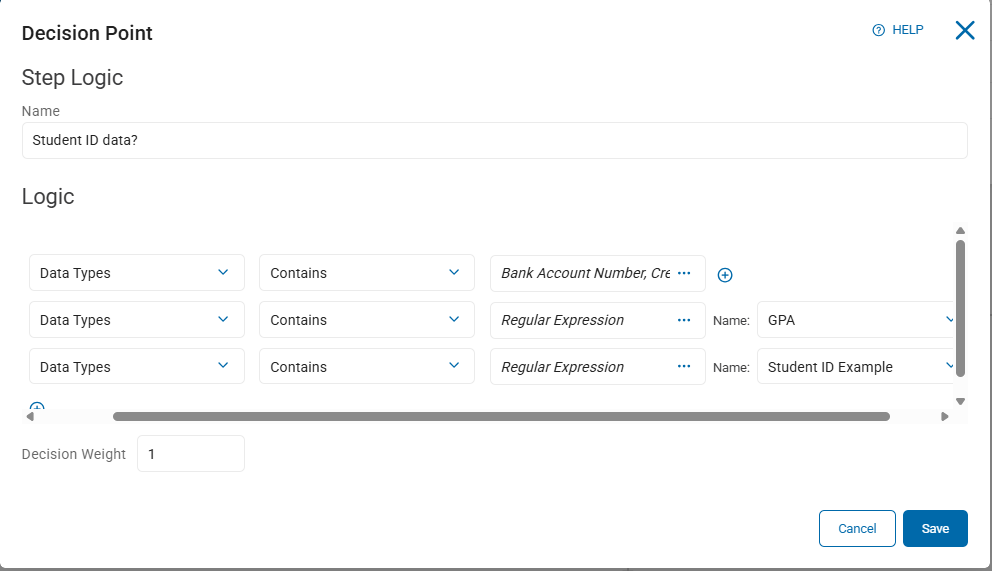Viewport: 992px width, 571px height.
Task: Click the Decision Weight input field
Action: [x=190, y=454]
